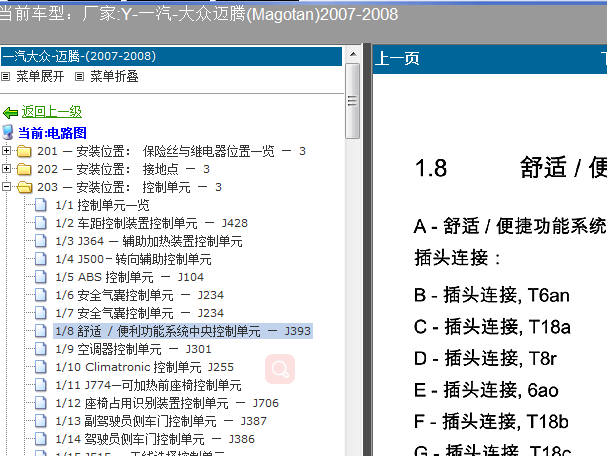This screenshot has width=607, height=456.
Task: Open 201 保险丝与继电器位置一览 folder
Action: pos(171,151)
